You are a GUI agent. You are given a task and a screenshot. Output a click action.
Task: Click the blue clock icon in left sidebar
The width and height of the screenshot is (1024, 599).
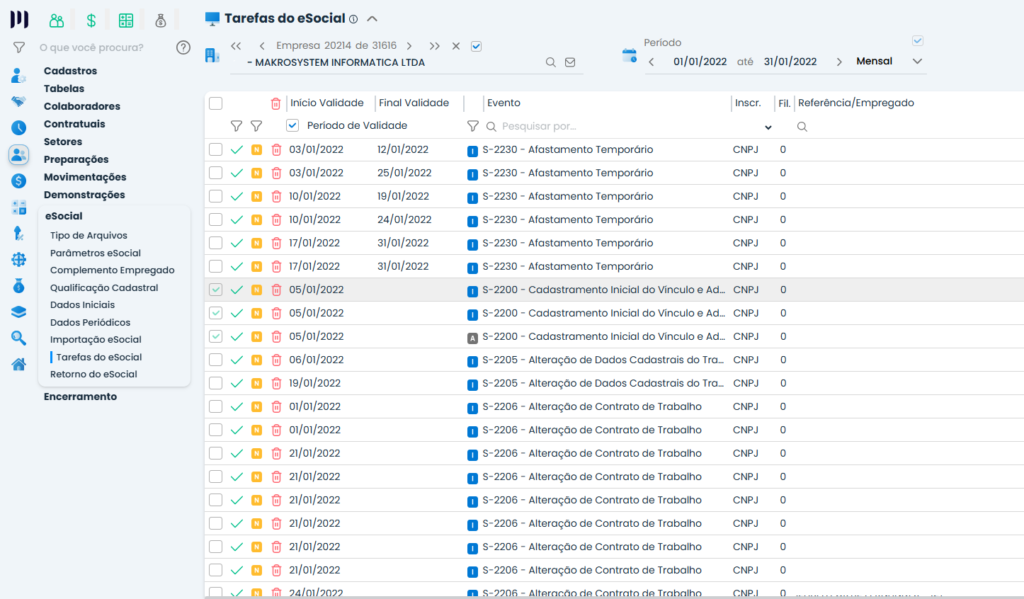18,128
